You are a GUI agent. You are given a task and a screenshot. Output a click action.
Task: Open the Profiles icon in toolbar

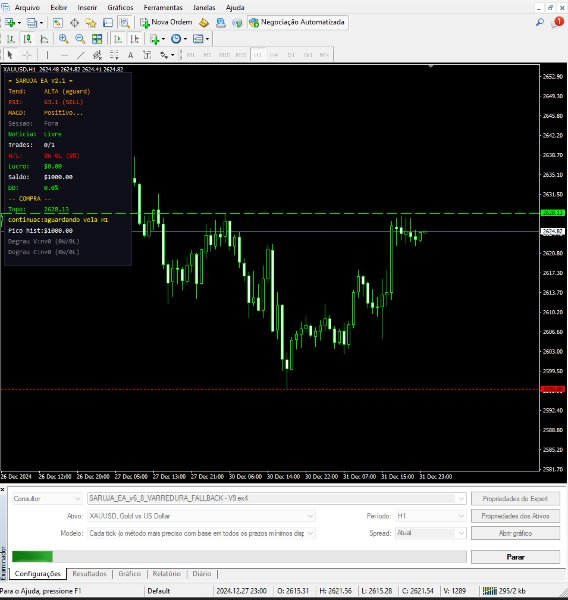pyautogui.click(x=31, y=23)
